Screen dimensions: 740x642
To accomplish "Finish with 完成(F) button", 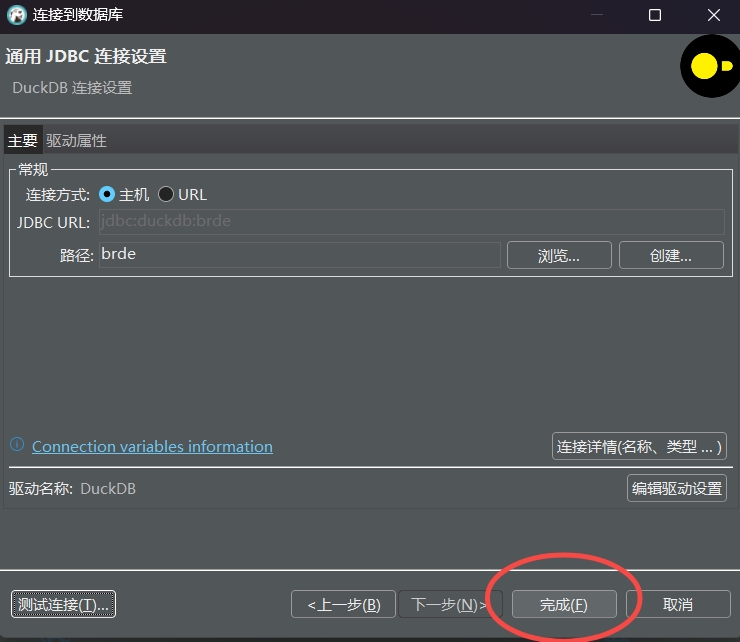I will (564, 604).
